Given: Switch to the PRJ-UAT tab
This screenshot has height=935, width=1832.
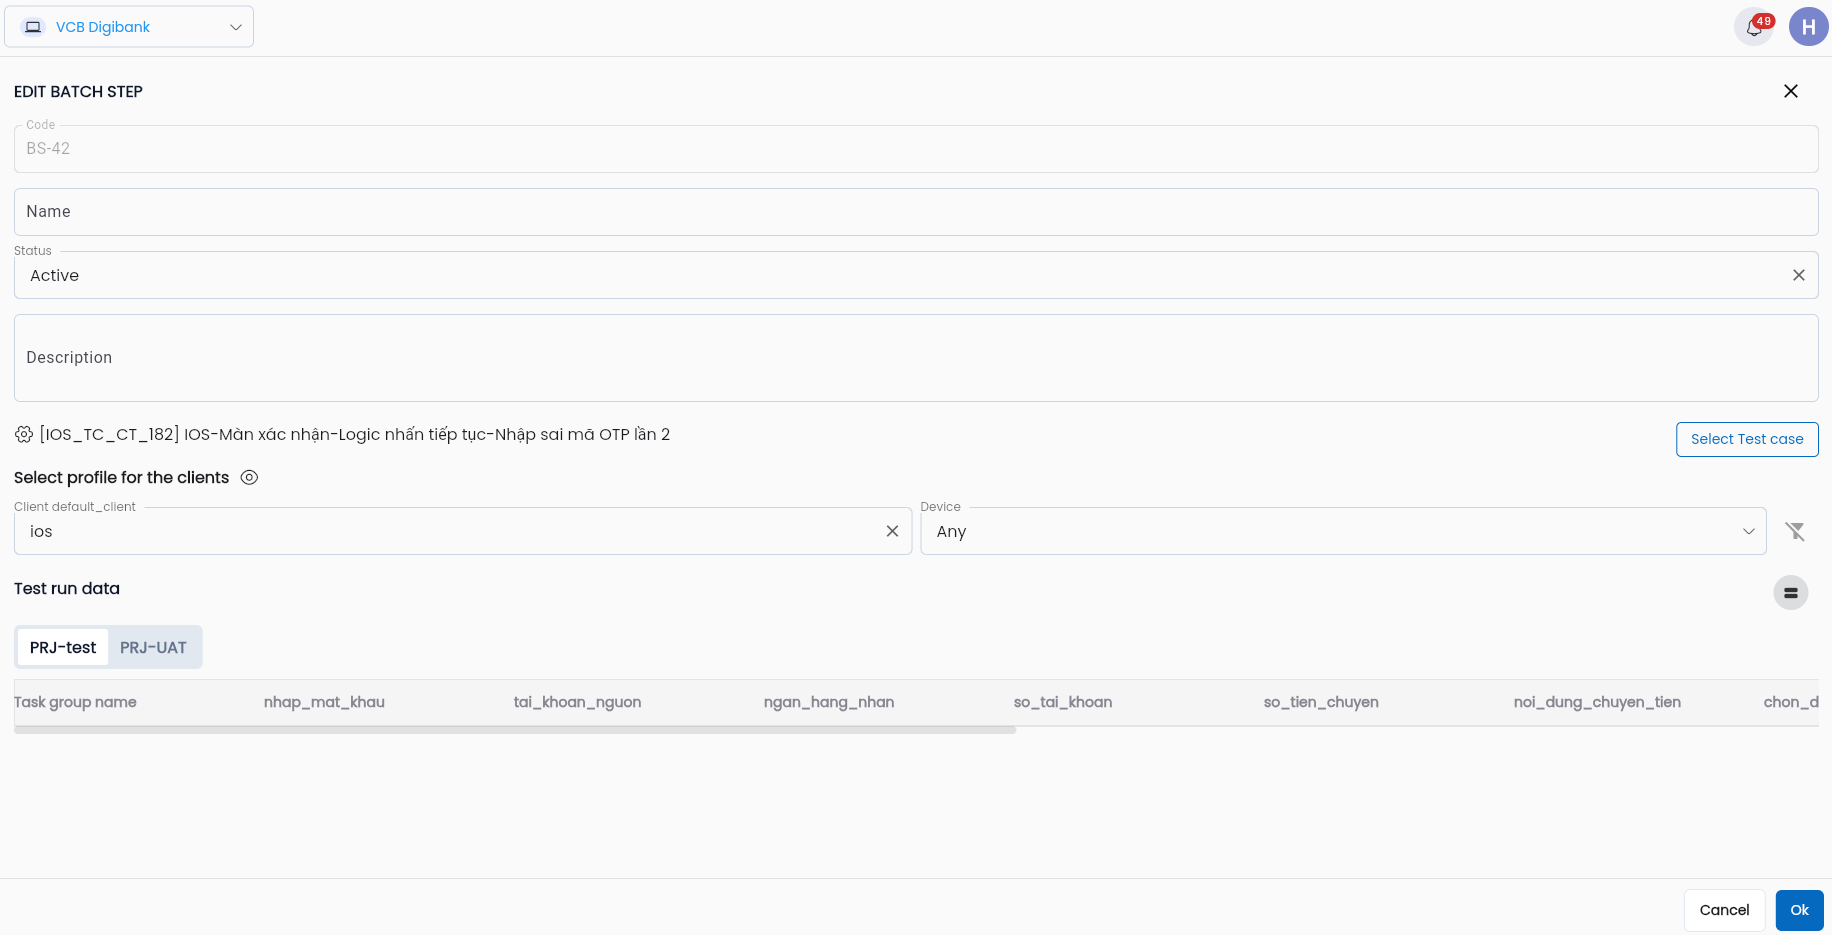Looking at the screenshot, I should click(153, 647).
